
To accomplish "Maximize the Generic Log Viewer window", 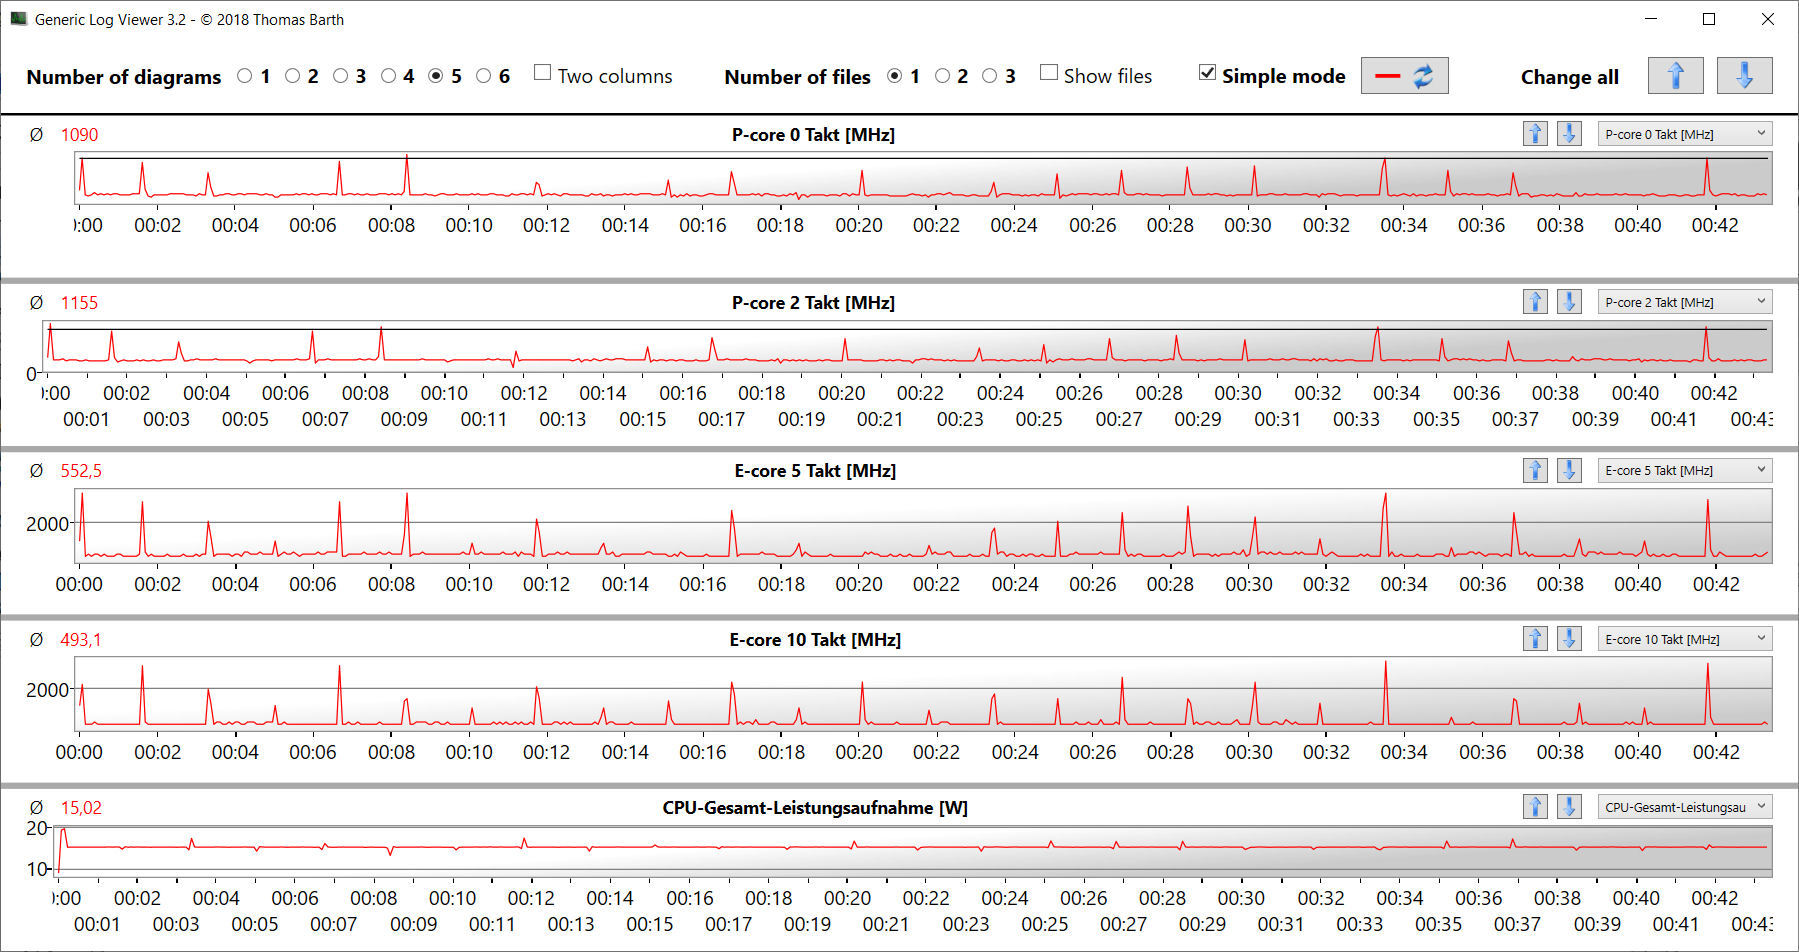I will 1709,19.
